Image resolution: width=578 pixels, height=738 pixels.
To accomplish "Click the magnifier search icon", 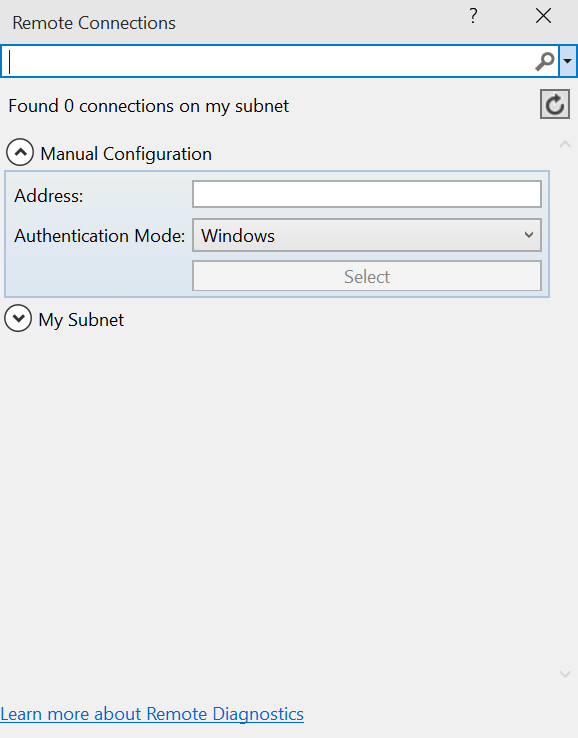I will click(x=545, y=61).
